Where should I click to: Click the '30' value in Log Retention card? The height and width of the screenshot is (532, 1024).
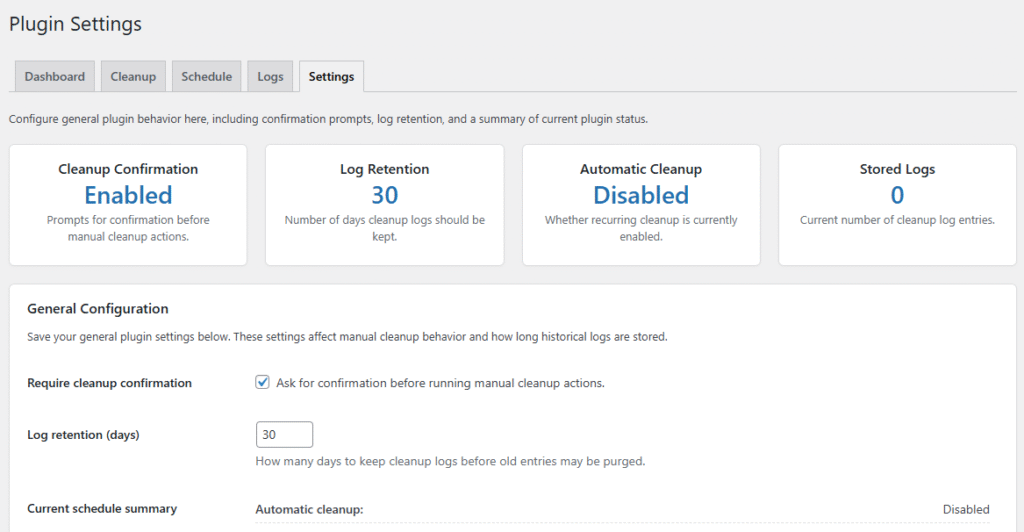[384, 195]
